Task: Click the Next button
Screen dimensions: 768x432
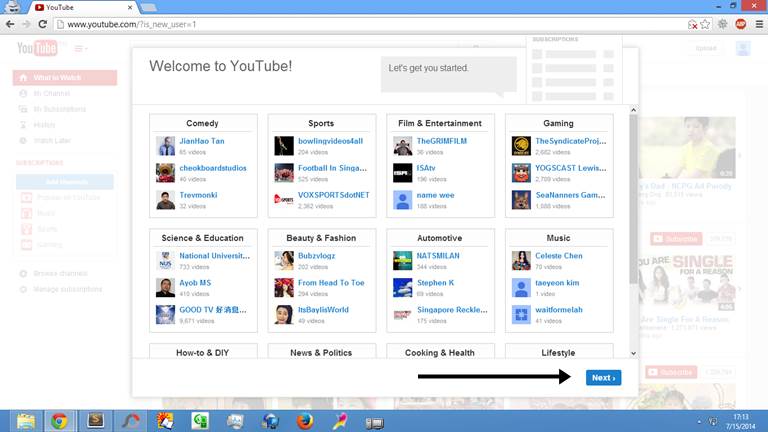Action: tap(603, 378)
